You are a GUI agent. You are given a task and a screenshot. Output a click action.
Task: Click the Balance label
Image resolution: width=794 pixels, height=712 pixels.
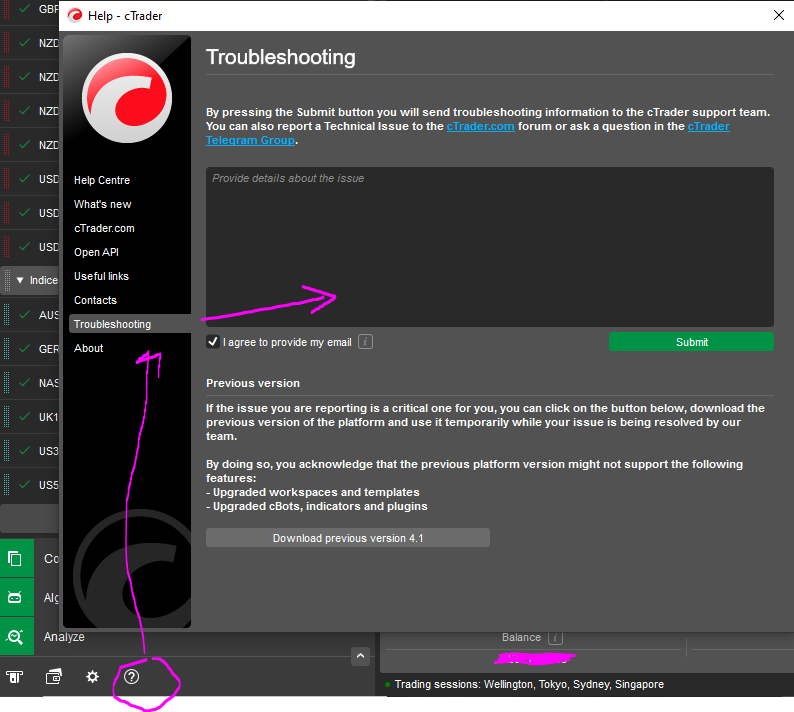(521, 638)
